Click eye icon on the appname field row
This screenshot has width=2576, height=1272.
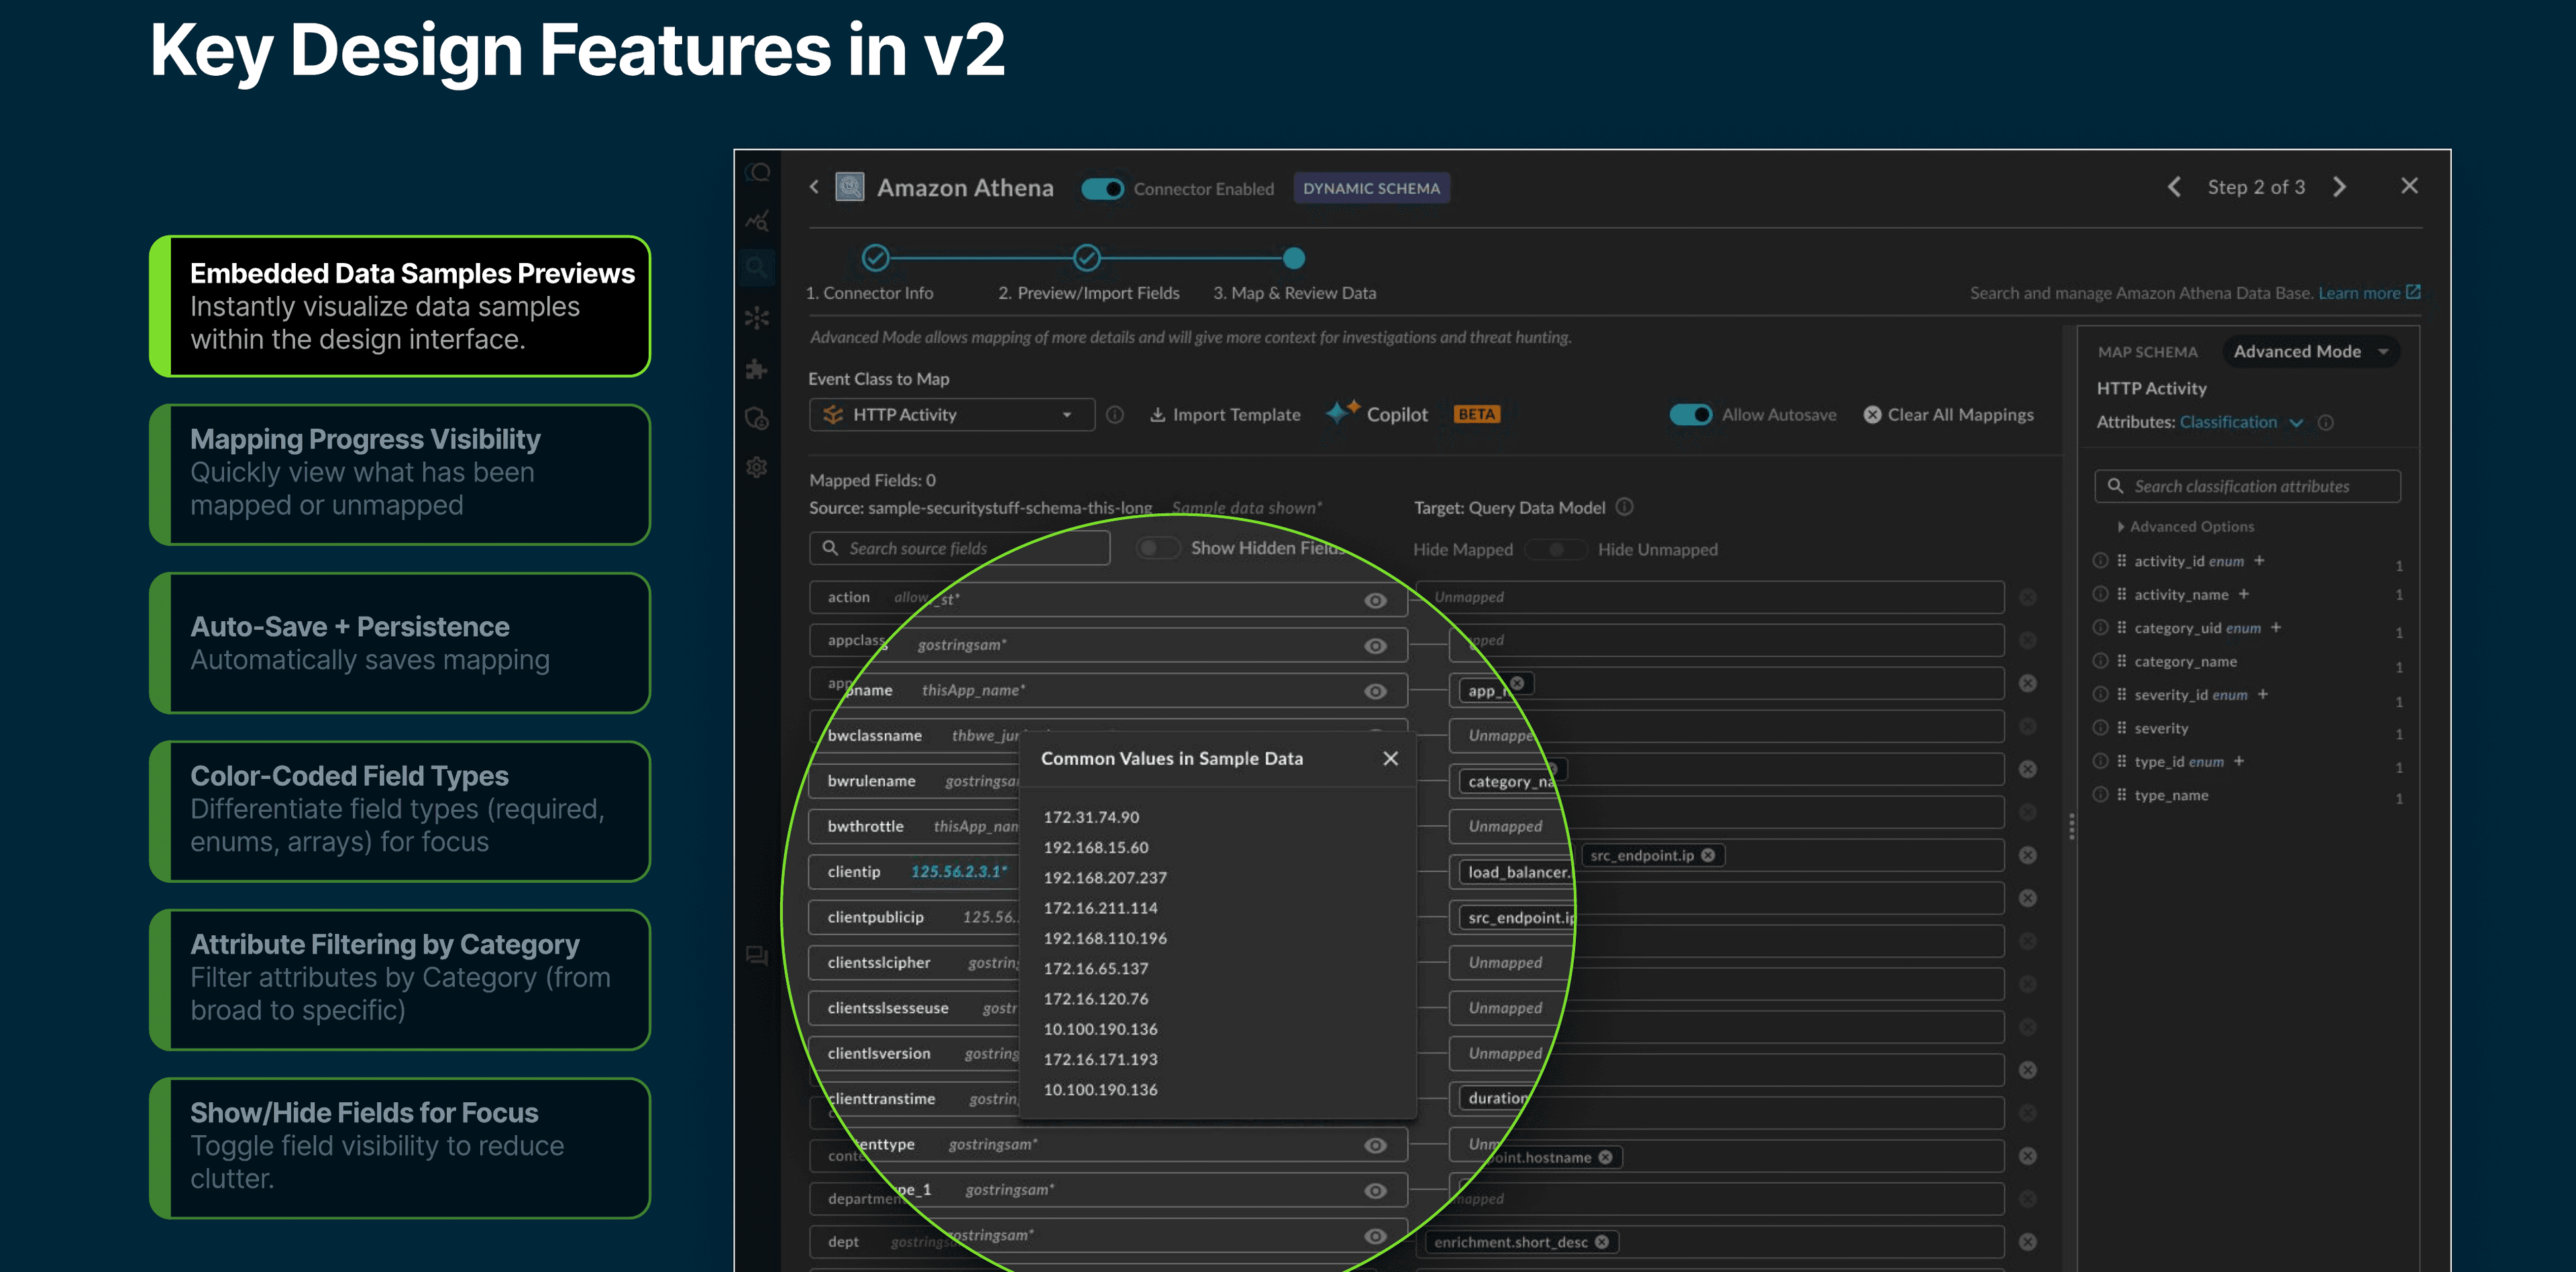[x=1375, y=691]
